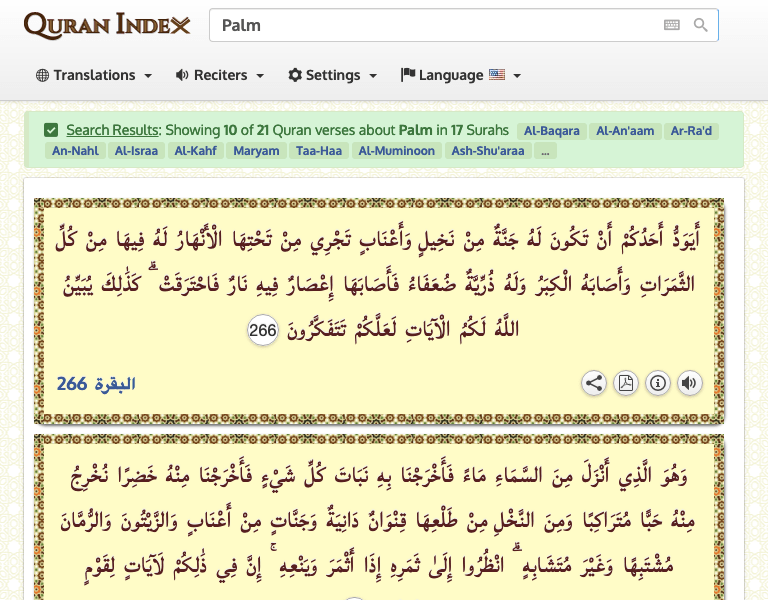Click the verse number 266 badge
Viewport: 768px width, 600px height.
[x=262, y=331]
